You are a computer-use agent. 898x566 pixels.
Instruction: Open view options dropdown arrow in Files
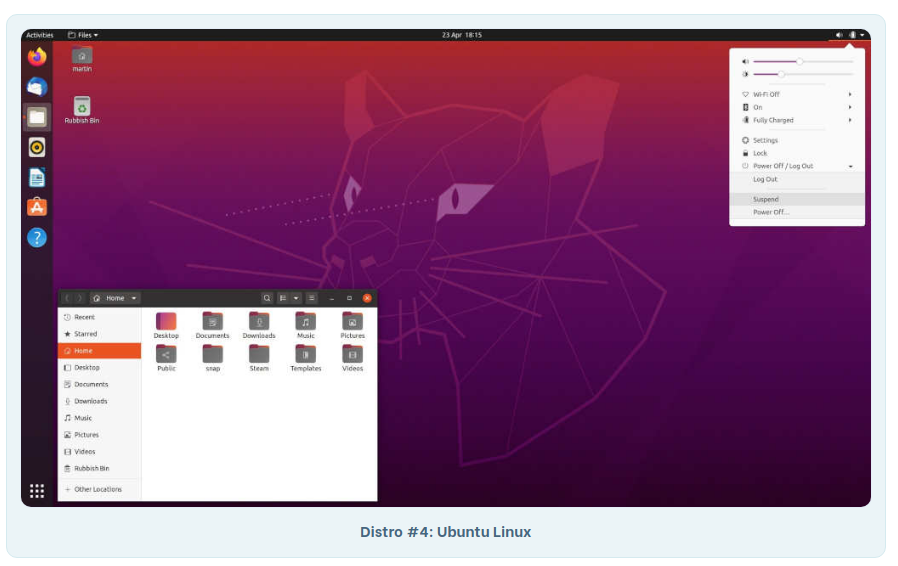(x=296, y=298)
